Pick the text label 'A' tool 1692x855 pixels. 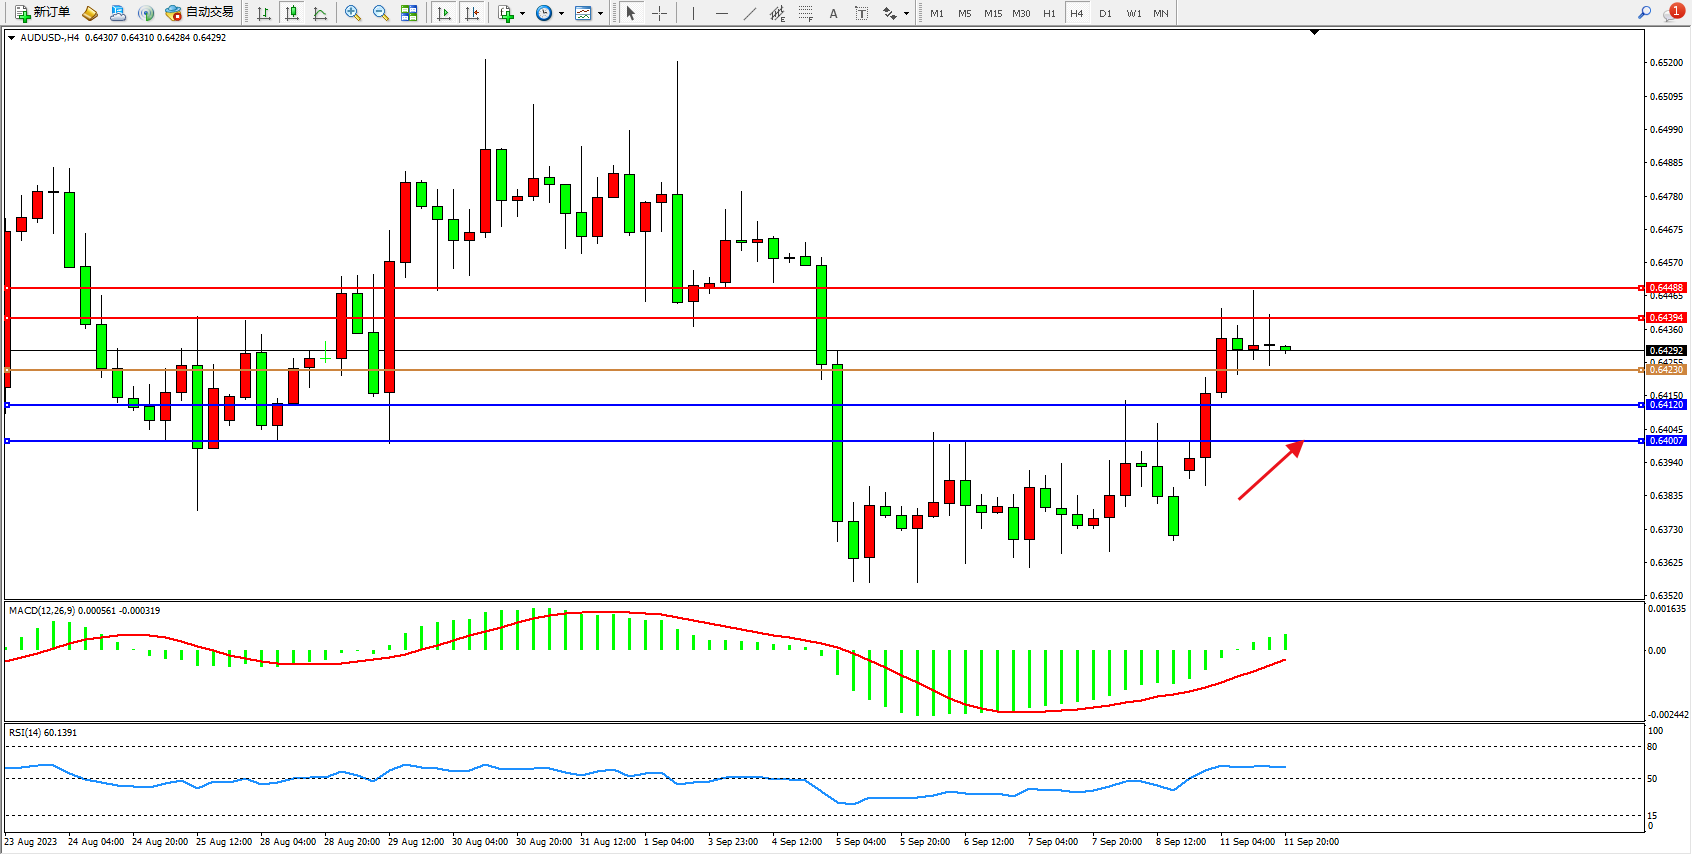click(833, 13)
